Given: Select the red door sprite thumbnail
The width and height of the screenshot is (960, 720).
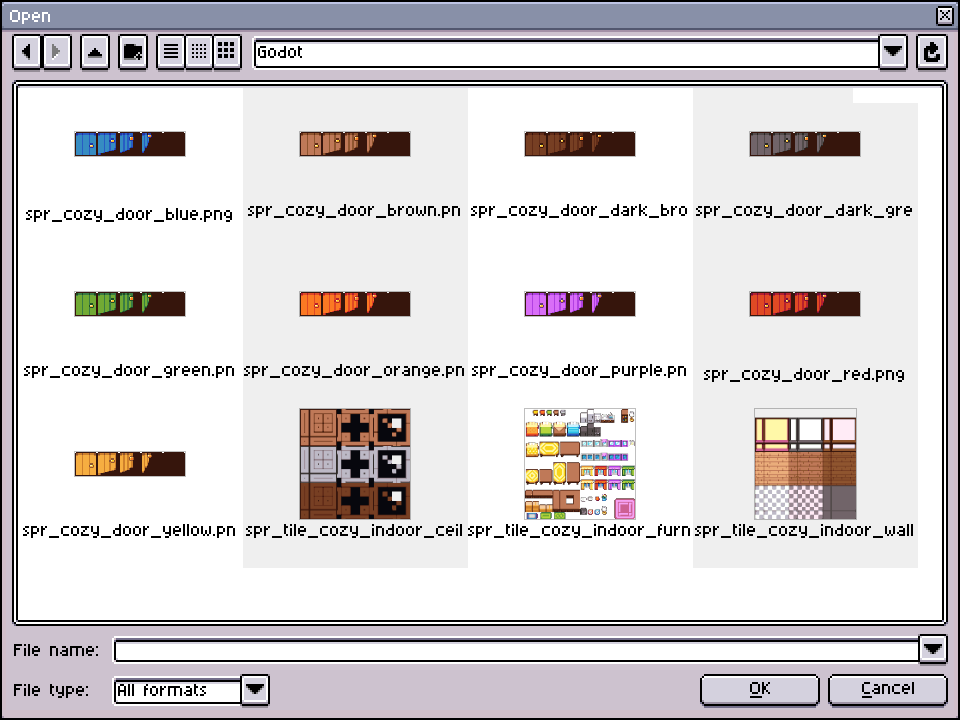Looking at the screenshot, I should coord(805,304).
